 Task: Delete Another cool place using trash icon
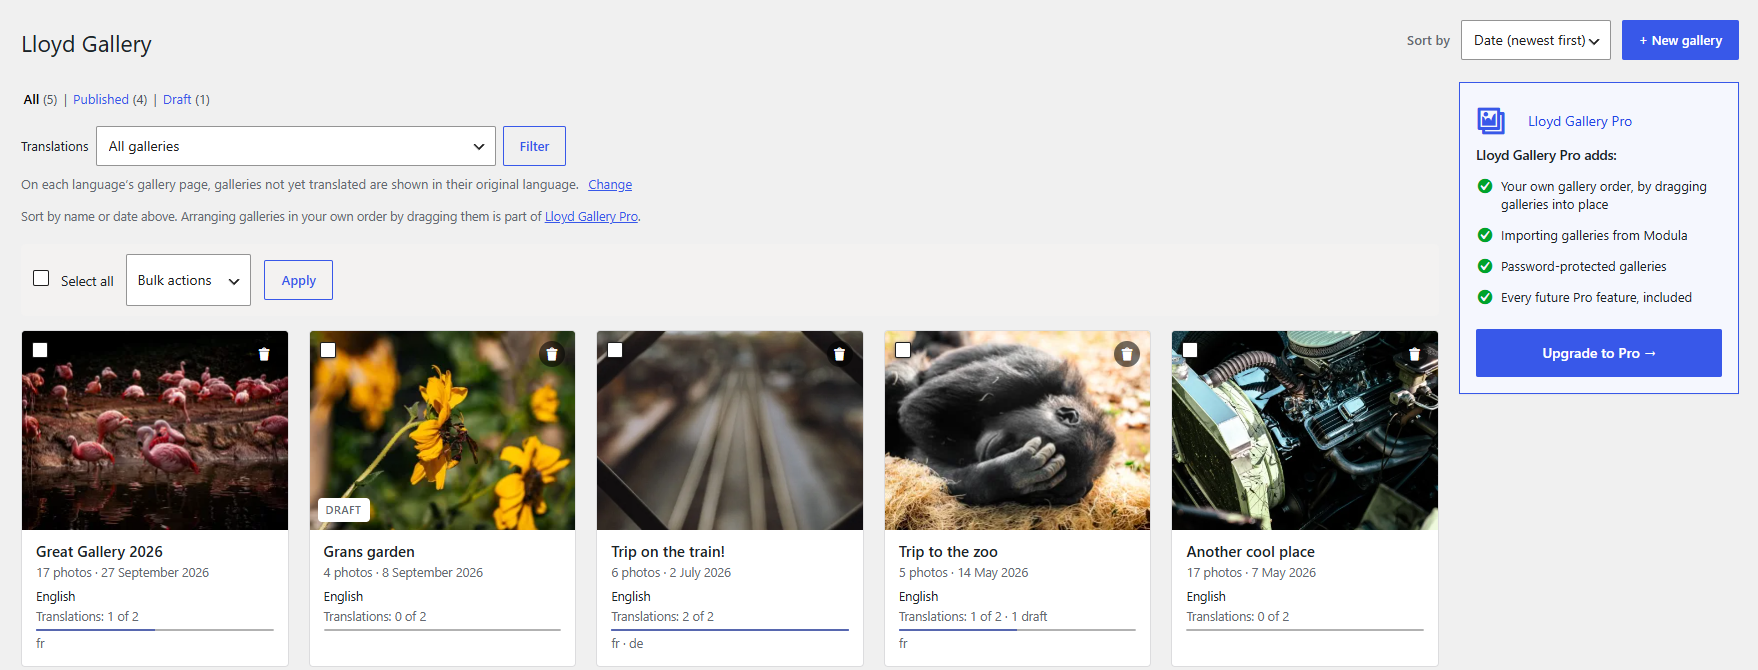[1414, 354]
